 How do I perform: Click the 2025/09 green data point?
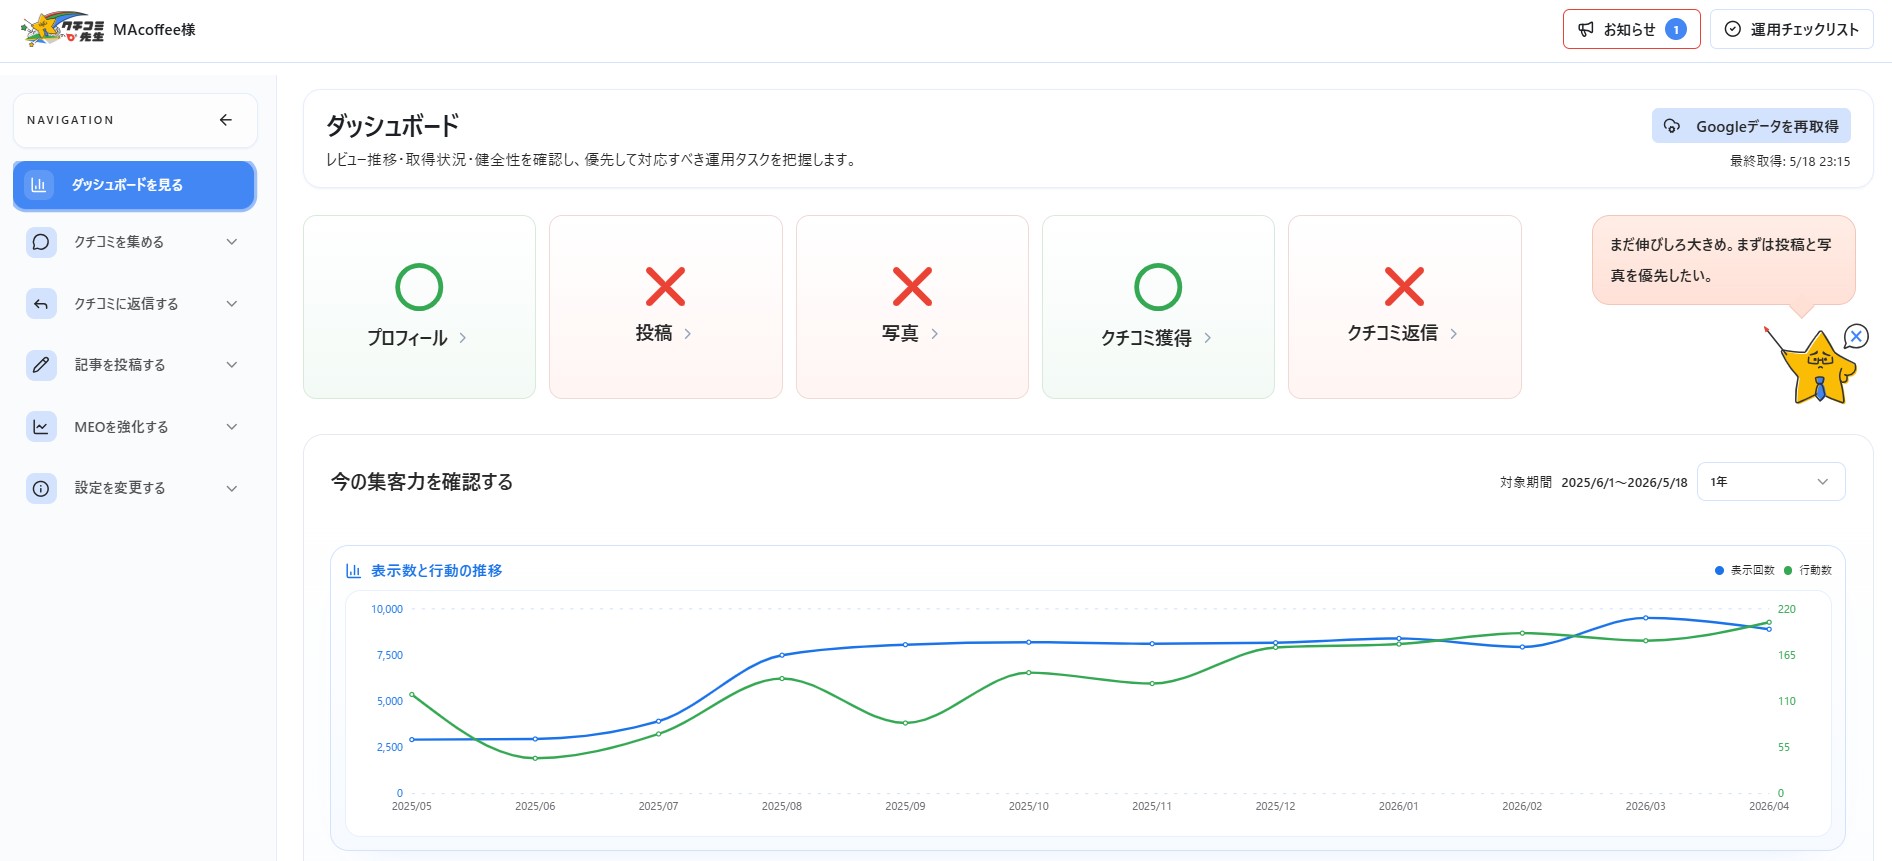click(x=905, y=723)
